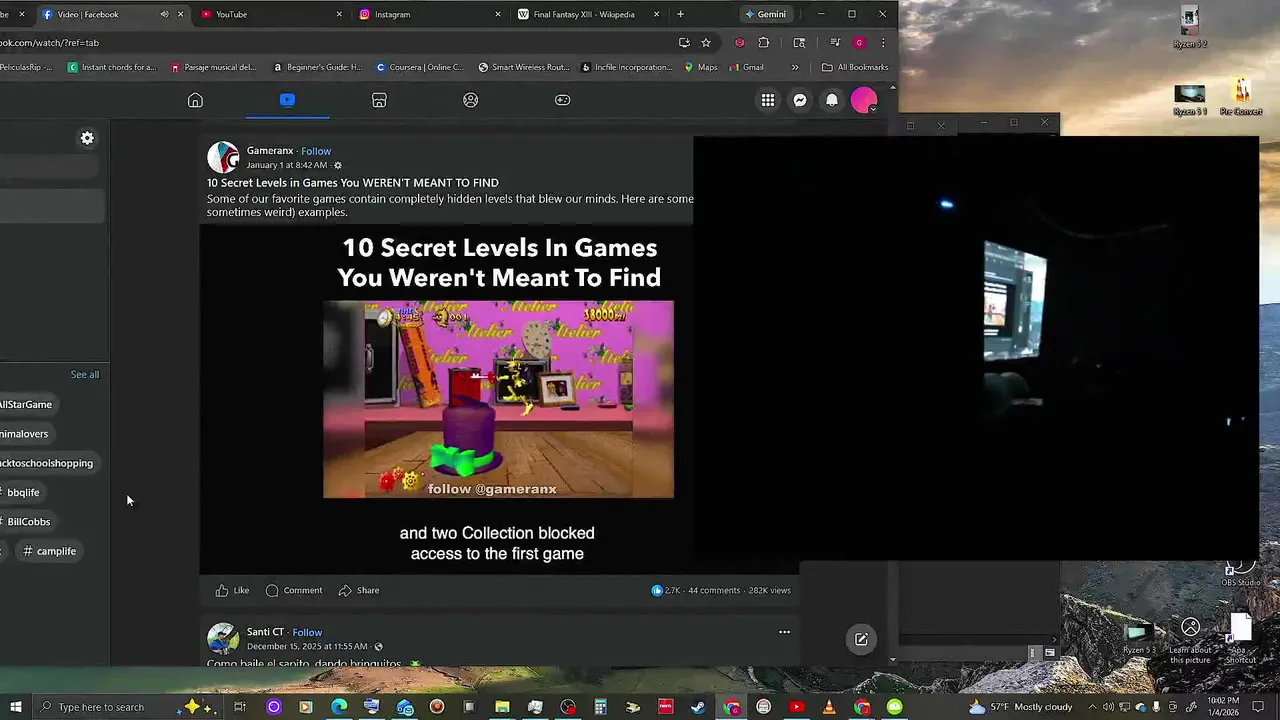Open Facebook Marketplace icon
The height and width of the screenshot is (720, 1280).
click(x=379, y=100)
